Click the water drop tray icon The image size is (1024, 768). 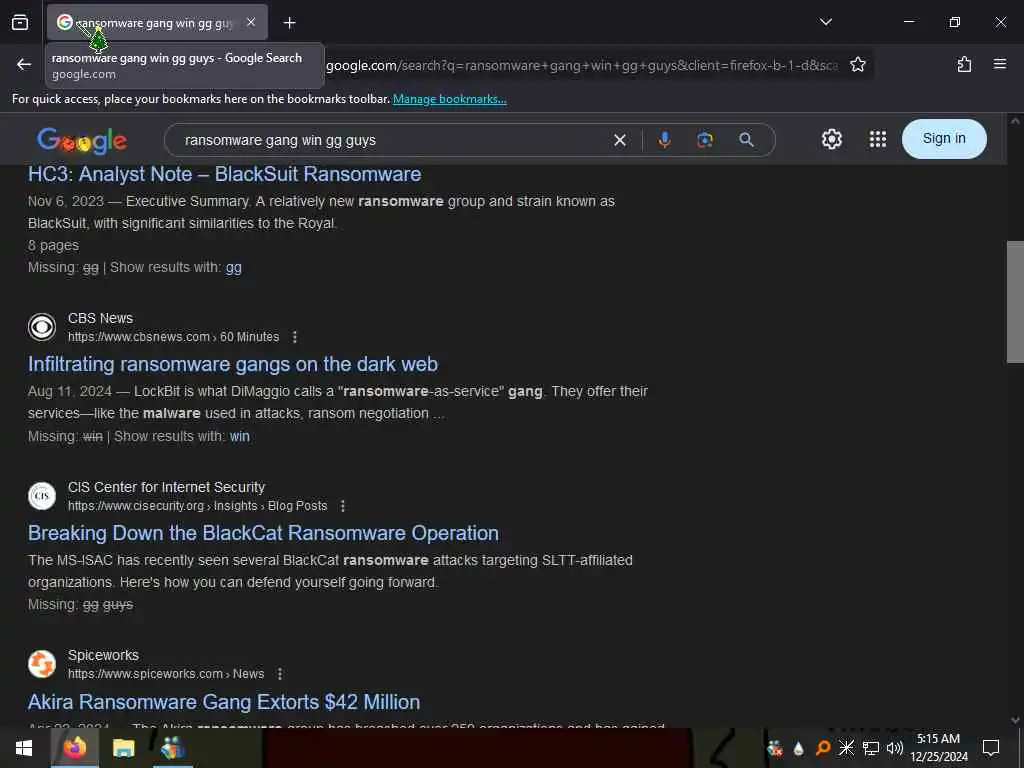pos(798,748)
